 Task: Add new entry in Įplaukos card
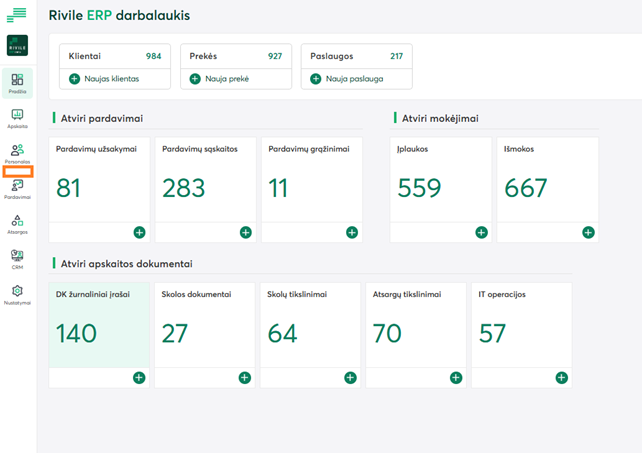[x=481, y=232]
